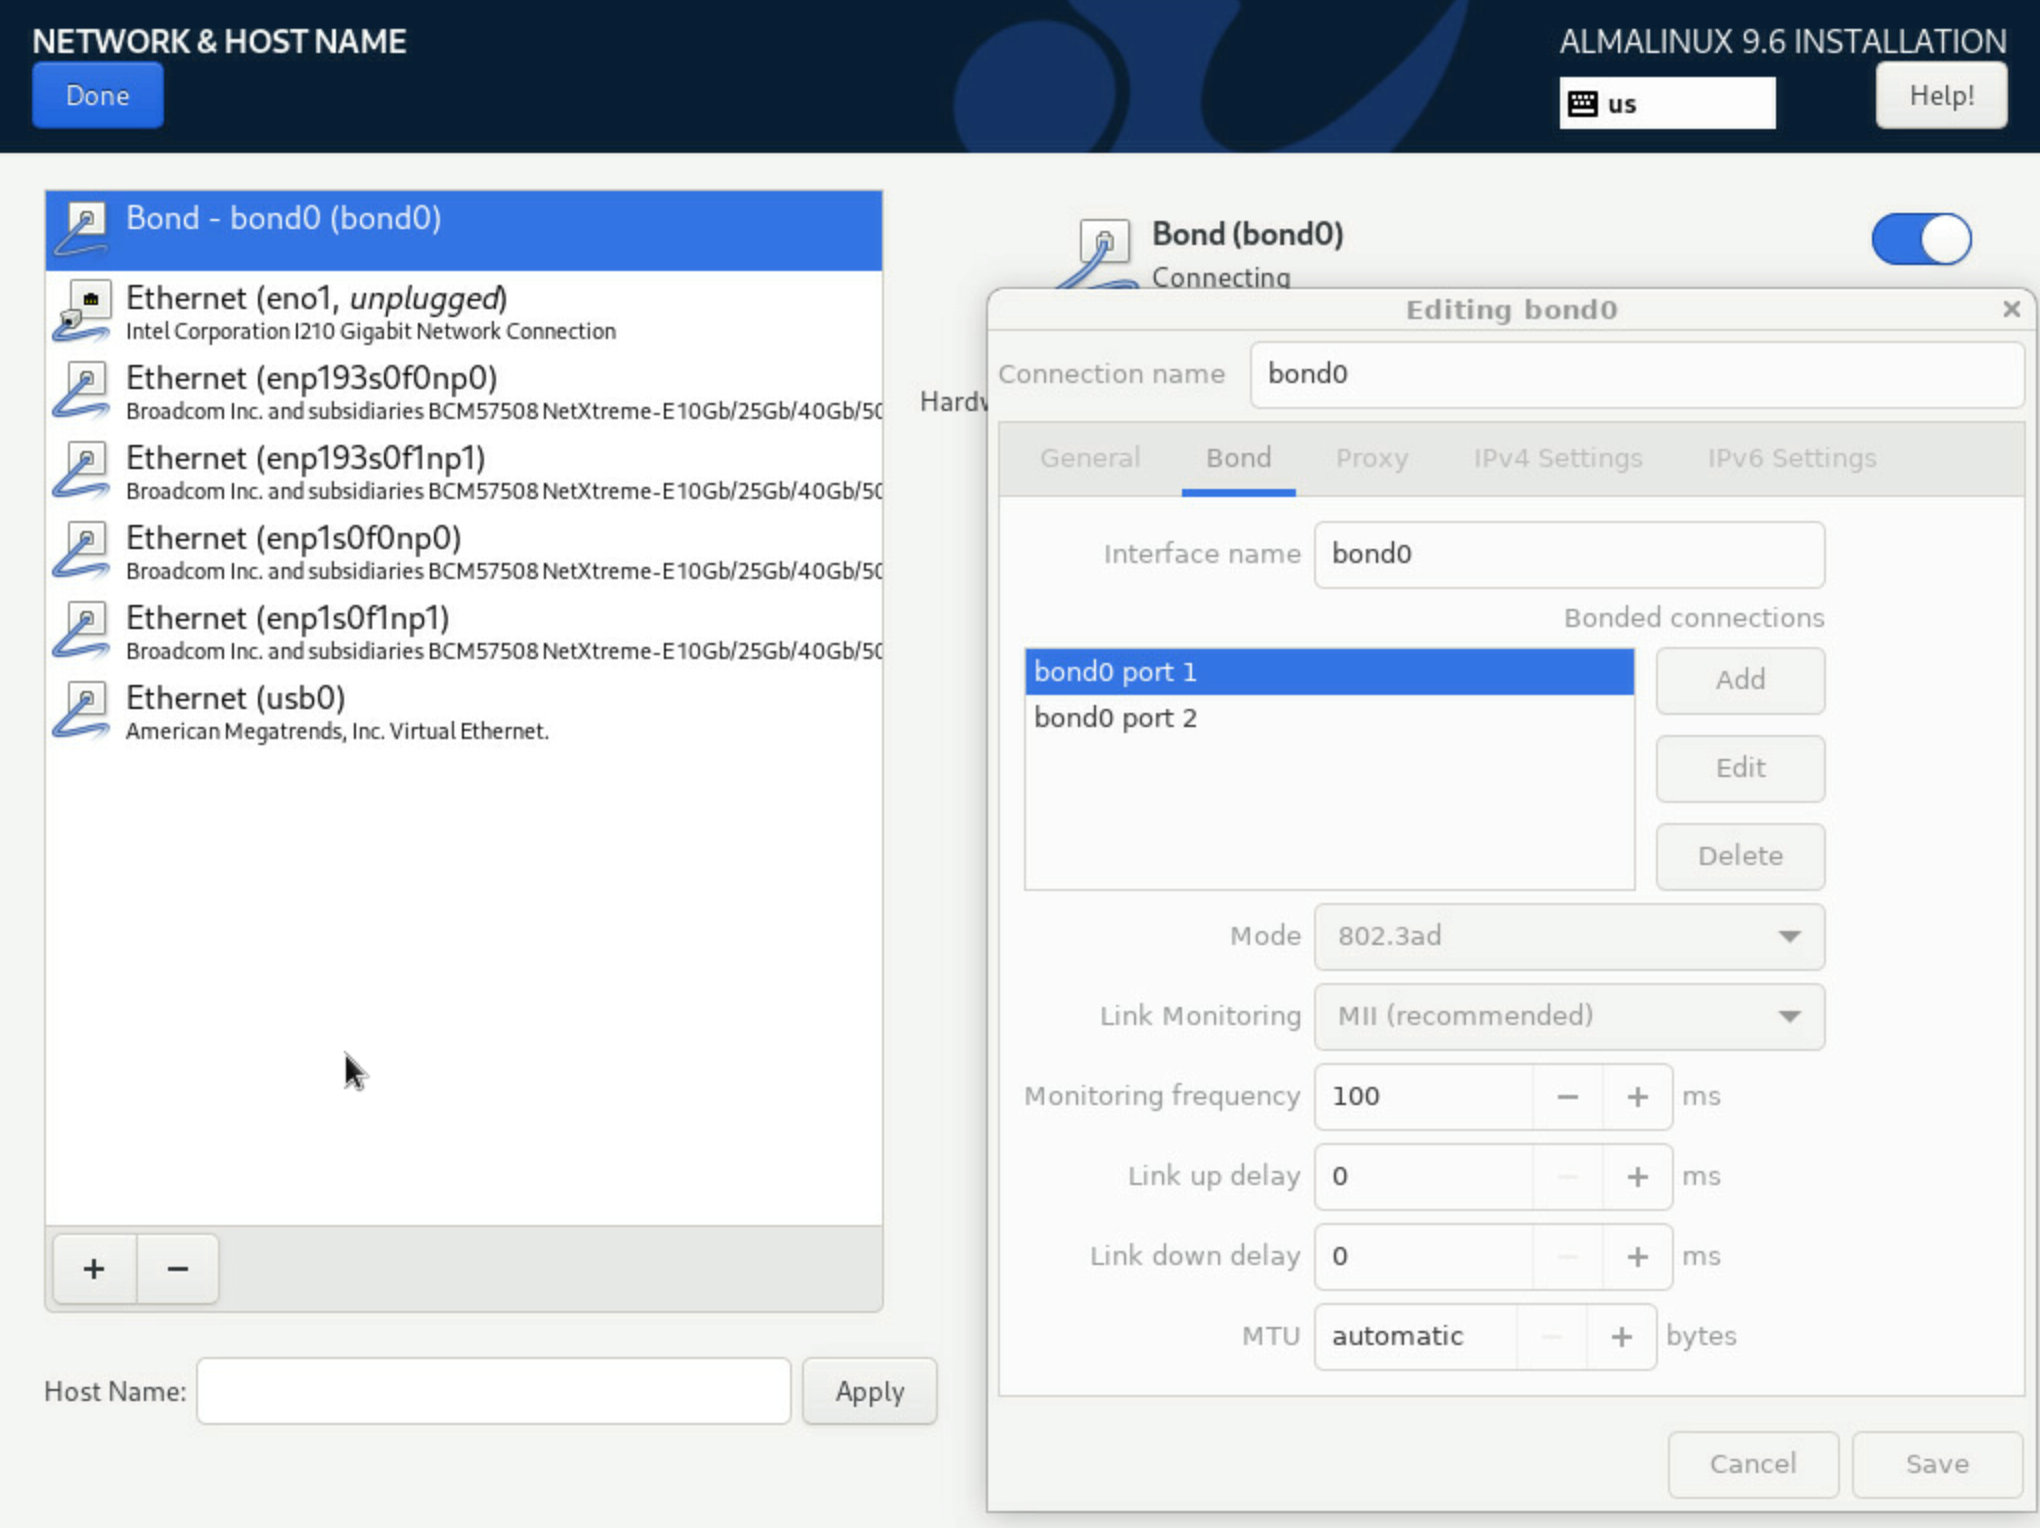Increase MTU value with plus
2040x1528 pixels.
point(1621,1337)
